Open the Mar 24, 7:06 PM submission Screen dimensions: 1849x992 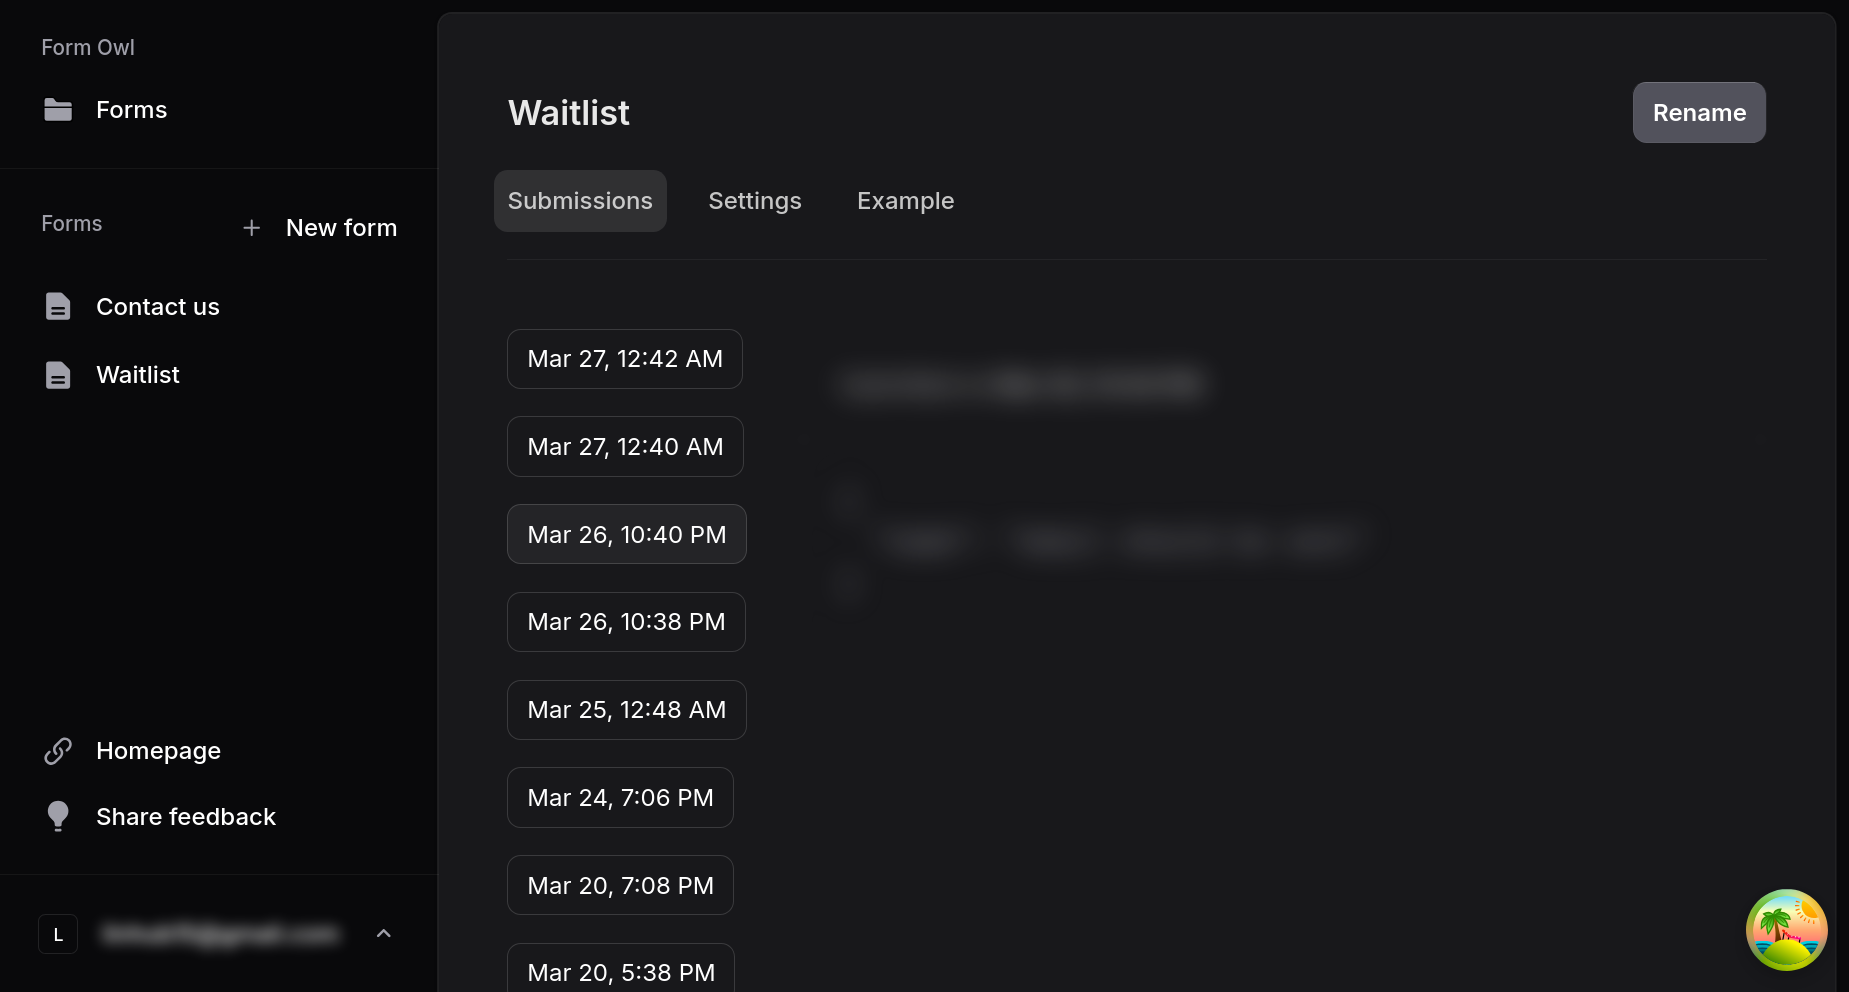pyautogui.click(x=620, y=798)
